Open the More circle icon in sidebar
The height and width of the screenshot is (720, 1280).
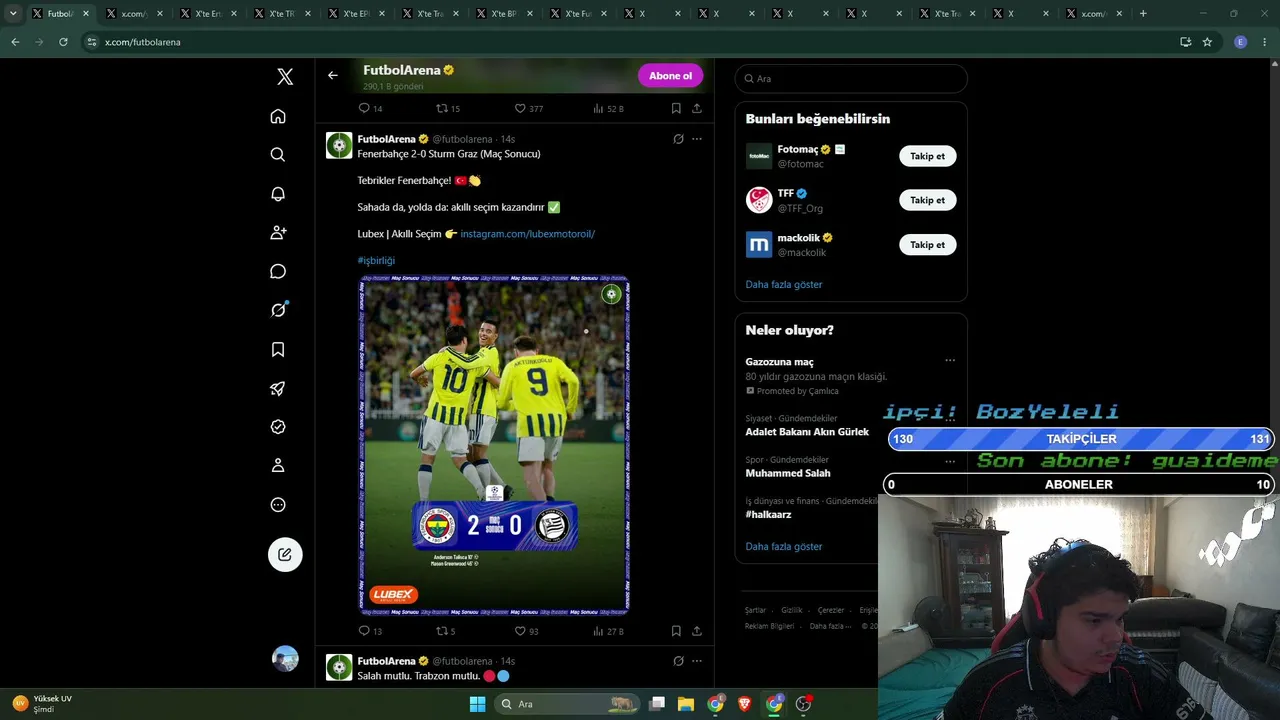click(278, 505)
